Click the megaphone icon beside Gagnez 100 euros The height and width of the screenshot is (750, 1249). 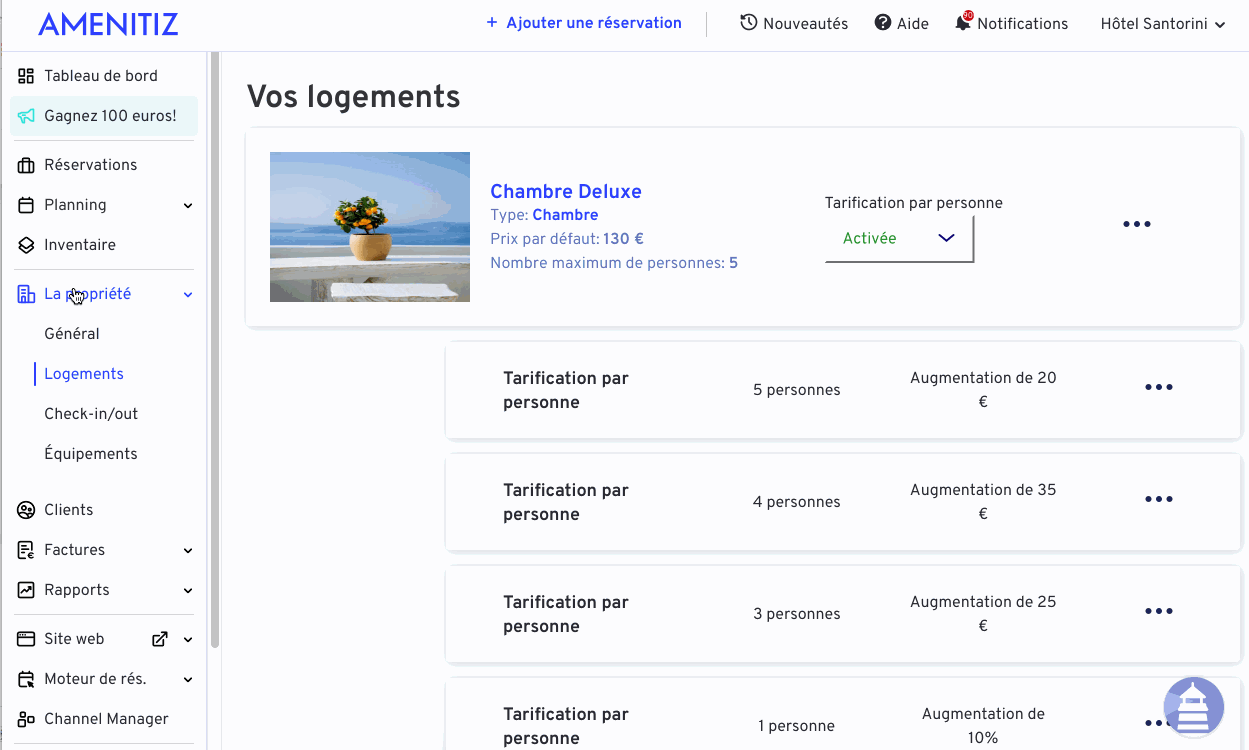[x=26, y=116]
